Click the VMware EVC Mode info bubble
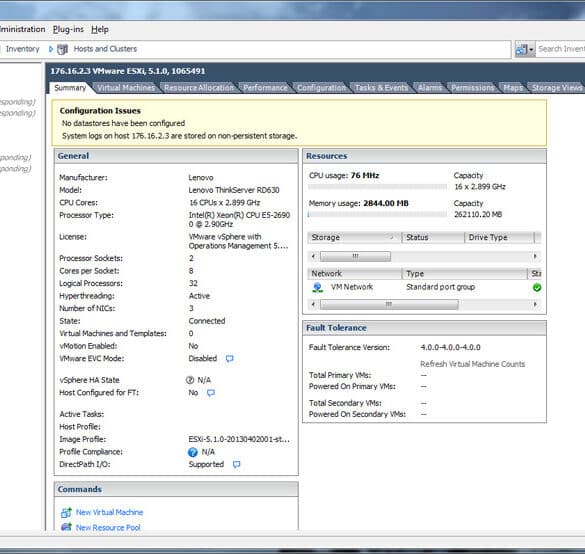The width and height of the screenshot is (585, 554). (230, 359)
